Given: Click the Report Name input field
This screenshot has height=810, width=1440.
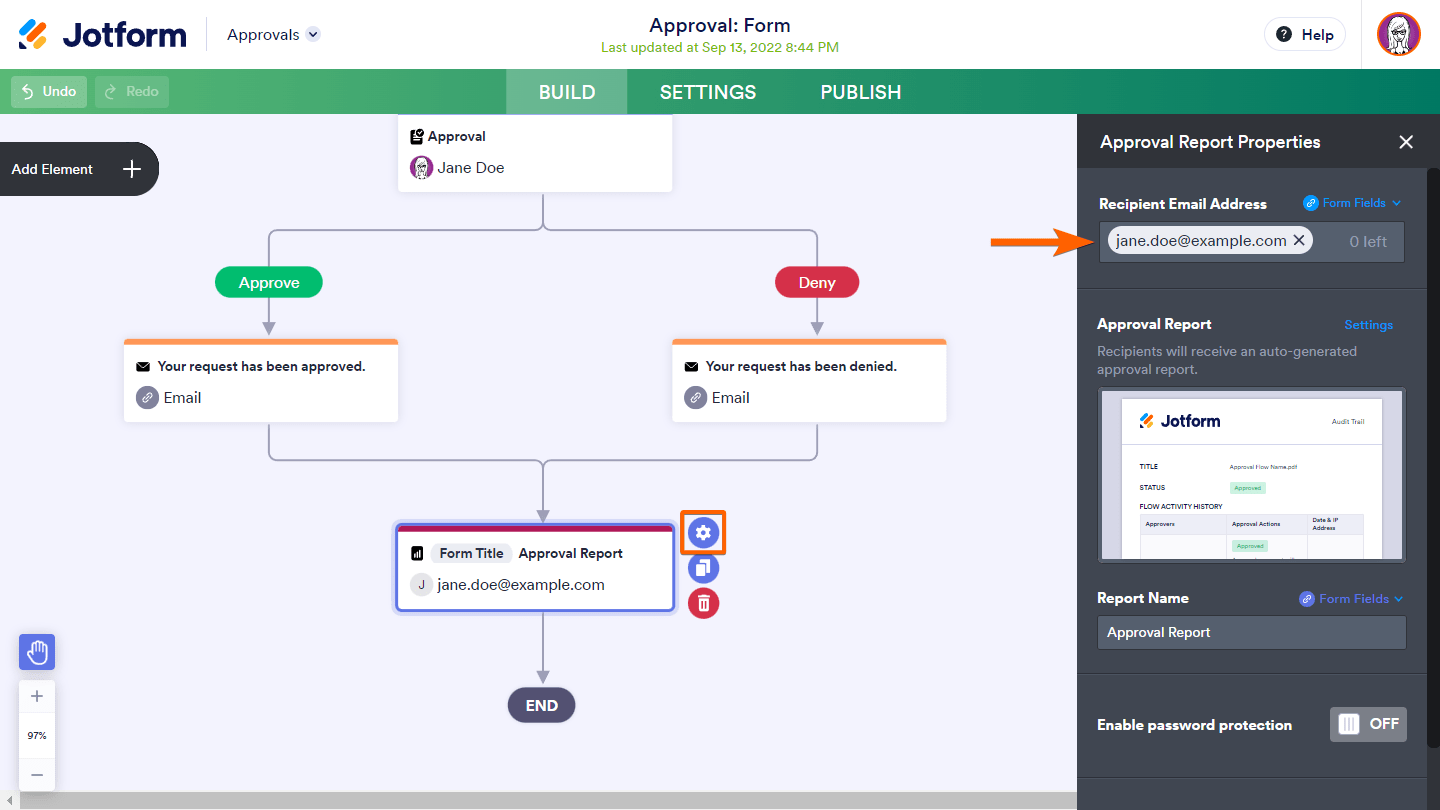Looking at the screenshot, I should [1251, 632].
